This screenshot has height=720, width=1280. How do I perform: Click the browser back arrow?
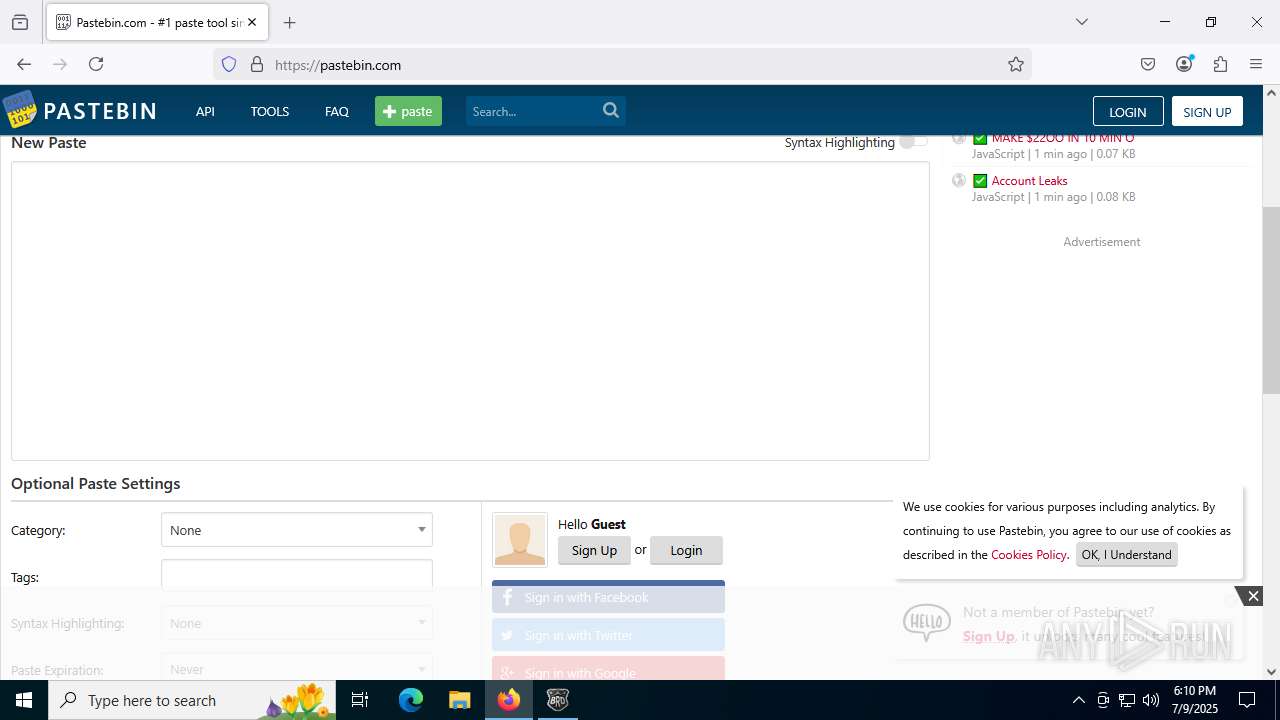click(x=24, y=64)
